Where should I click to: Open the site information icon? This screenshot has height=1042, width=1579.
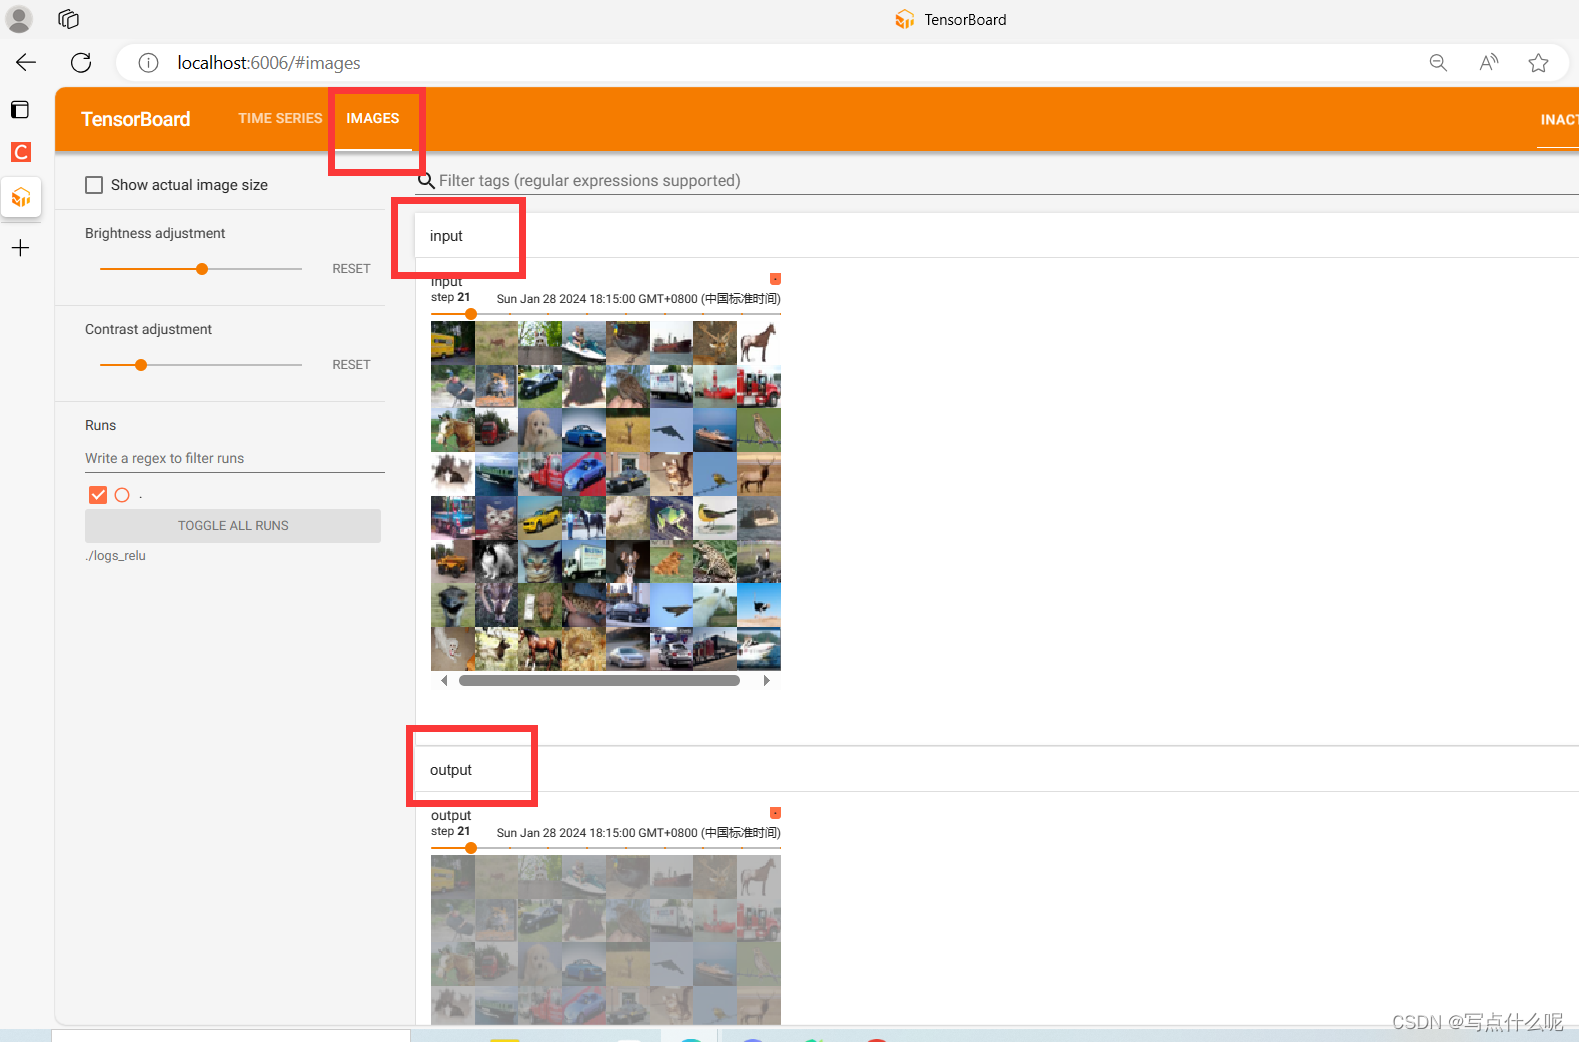click(x=148, y=63)
